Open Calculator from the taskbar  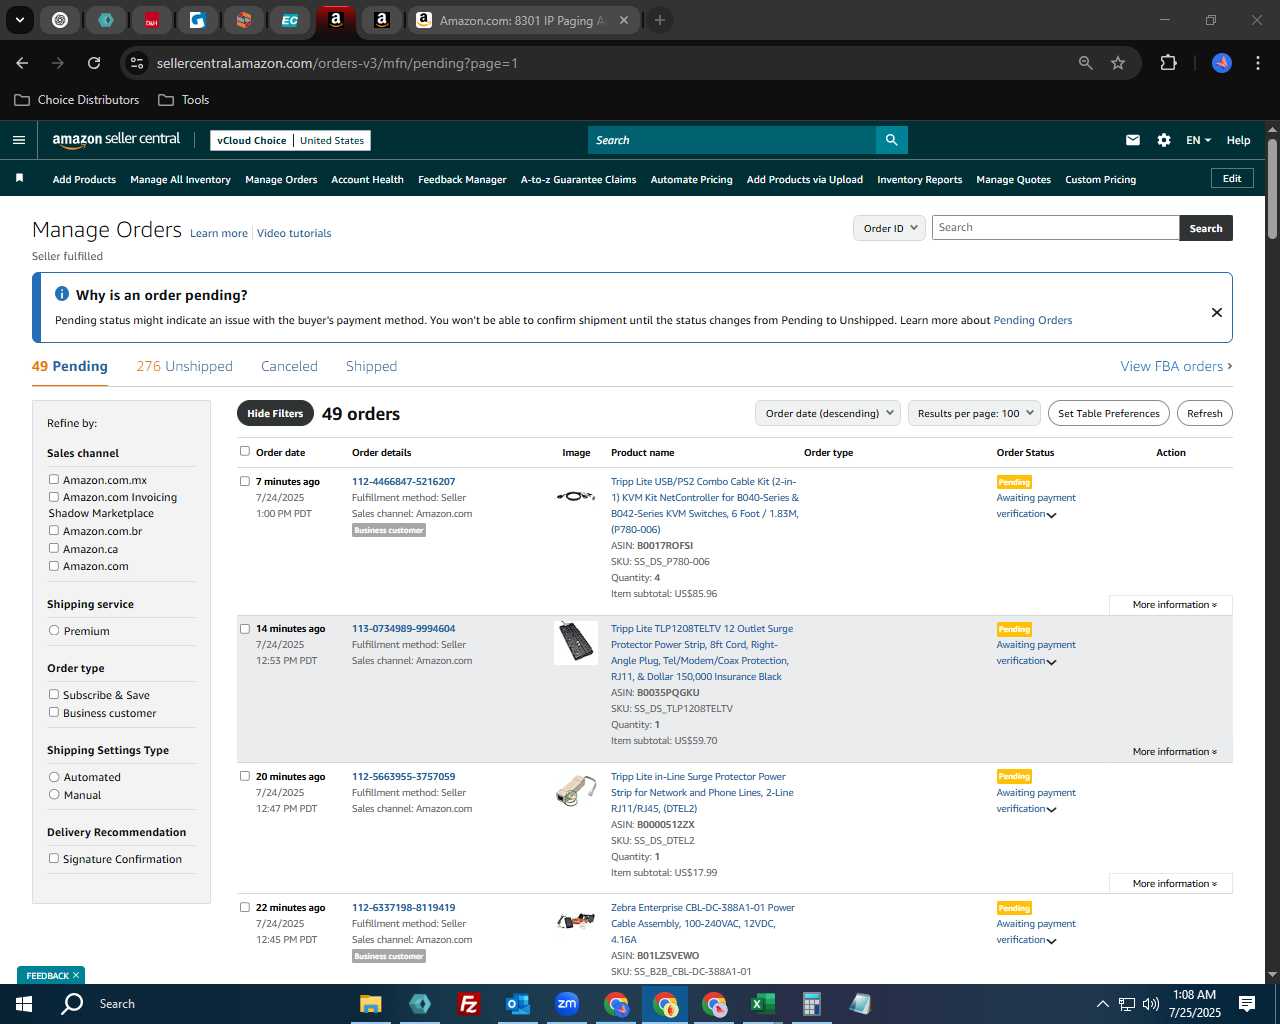tap(811, 1004)
